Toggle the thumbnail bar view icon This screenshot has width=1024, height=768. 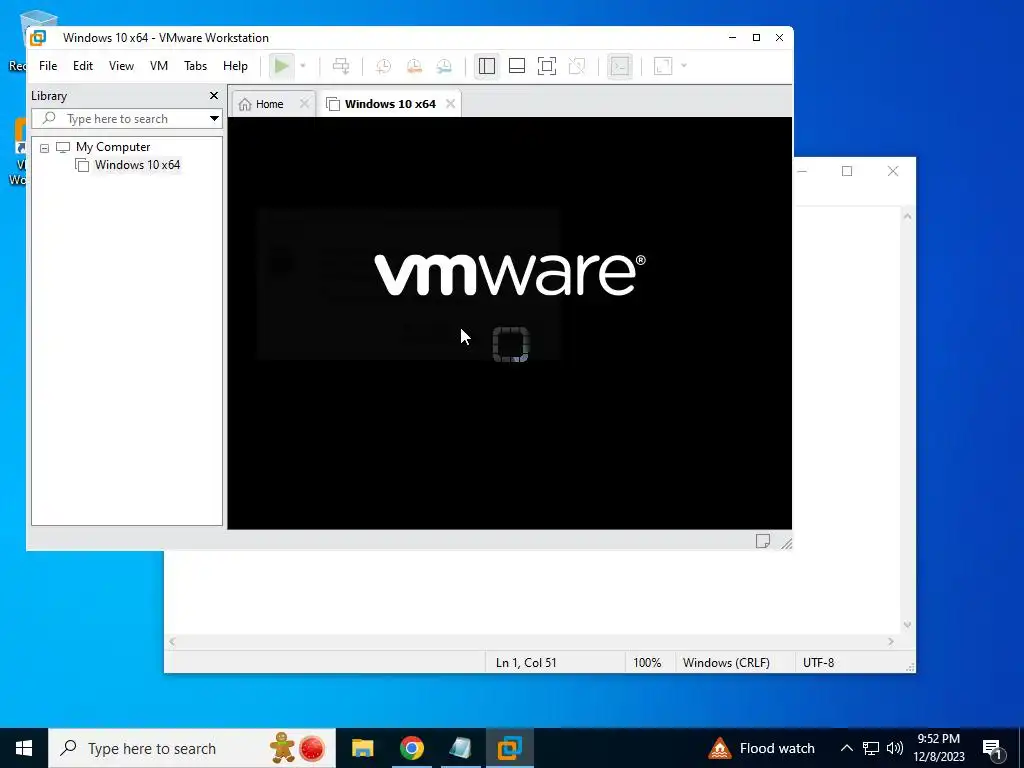coord(517,66)
